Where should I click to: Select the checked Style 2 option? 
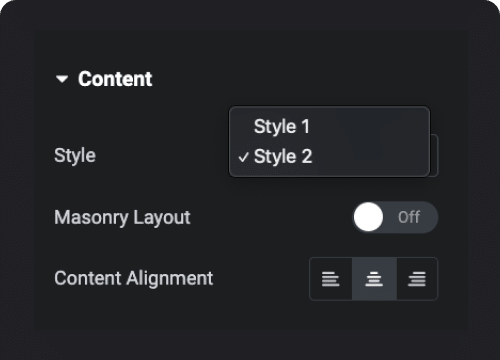(x=283, y=156)
